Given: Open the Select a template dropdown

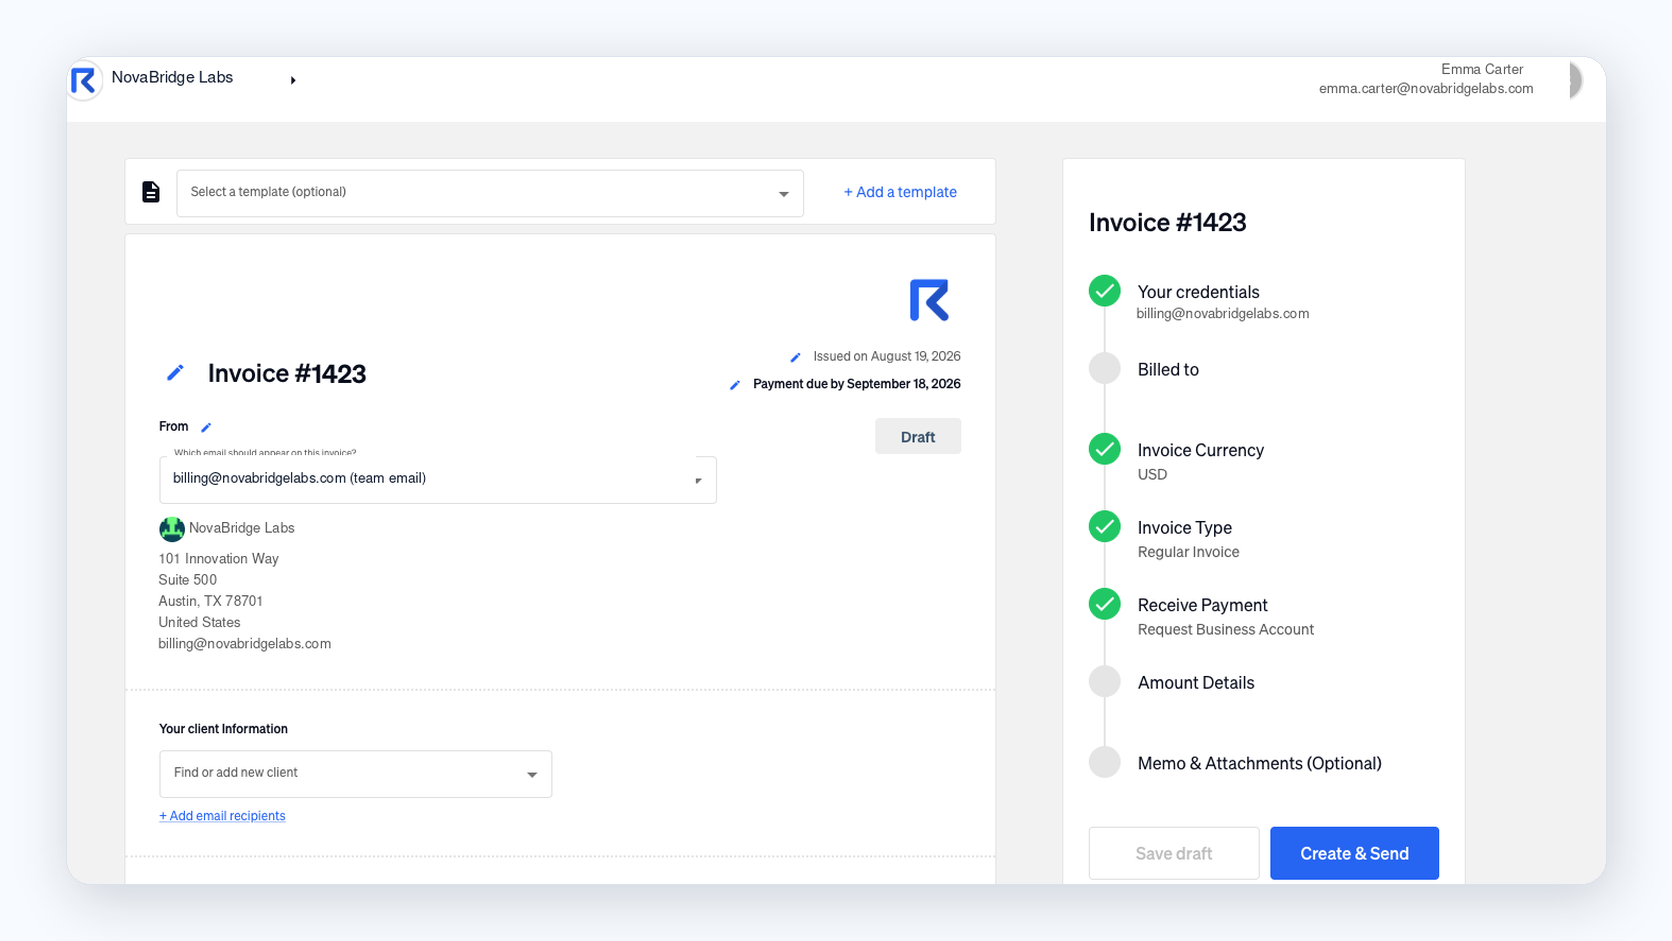Looking at the screenshot, I should [x=490, y=193].
